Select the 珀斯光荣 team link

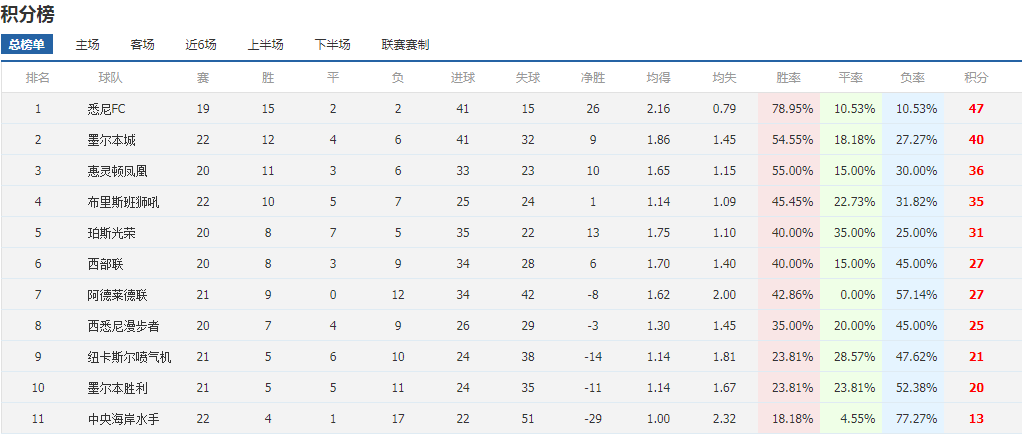tap(111, 233)
